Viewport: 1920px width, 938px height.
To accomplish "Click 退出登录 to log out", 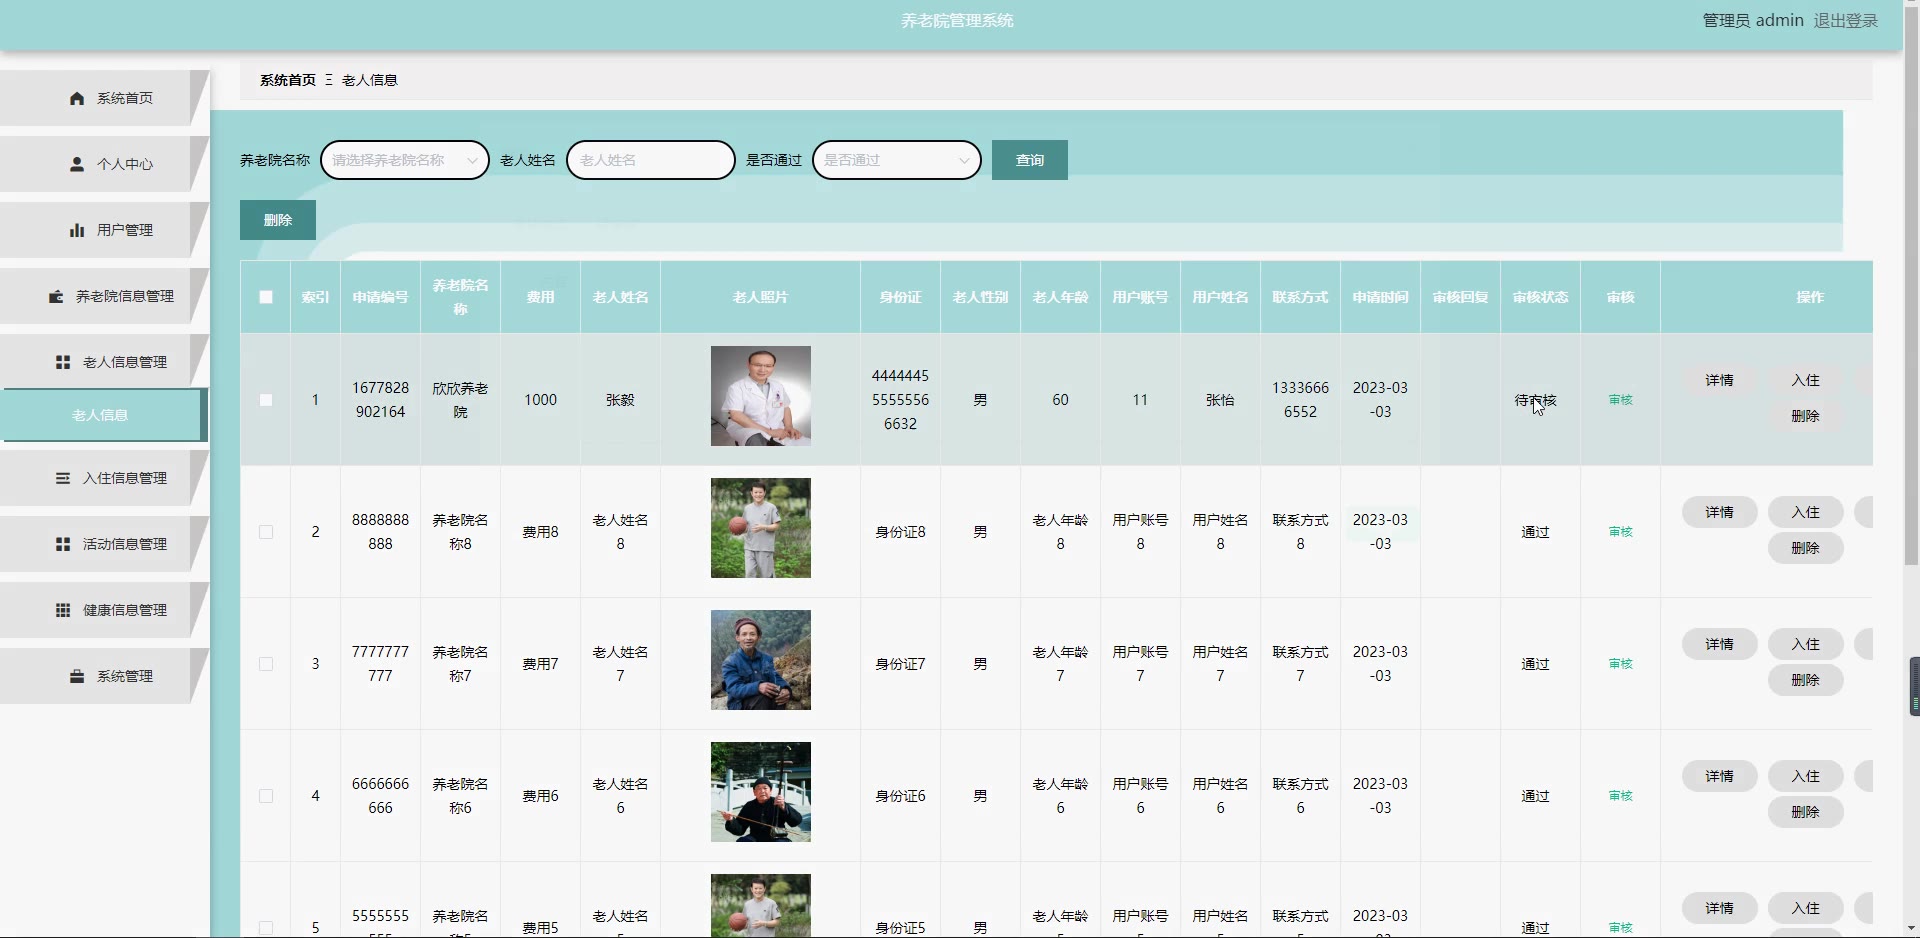I will point(1845,20).
